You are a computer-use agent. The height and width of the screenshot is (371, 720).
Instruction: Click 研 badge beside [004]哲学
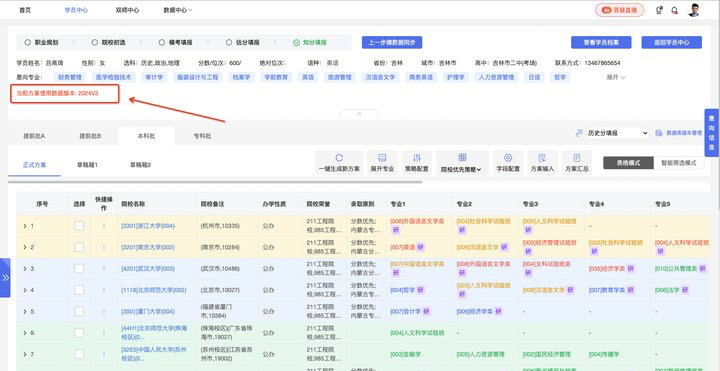tap(421, 290)
